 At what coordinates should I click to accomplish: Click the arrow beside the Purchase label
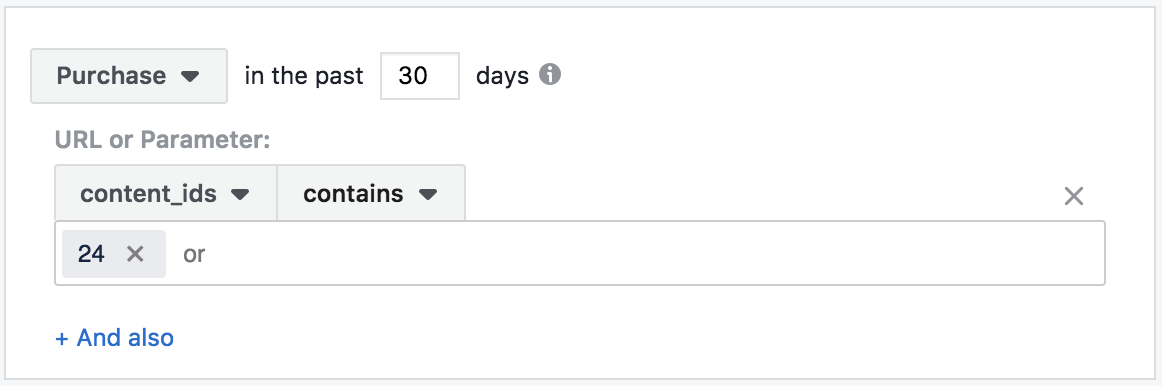coord(190,76)
